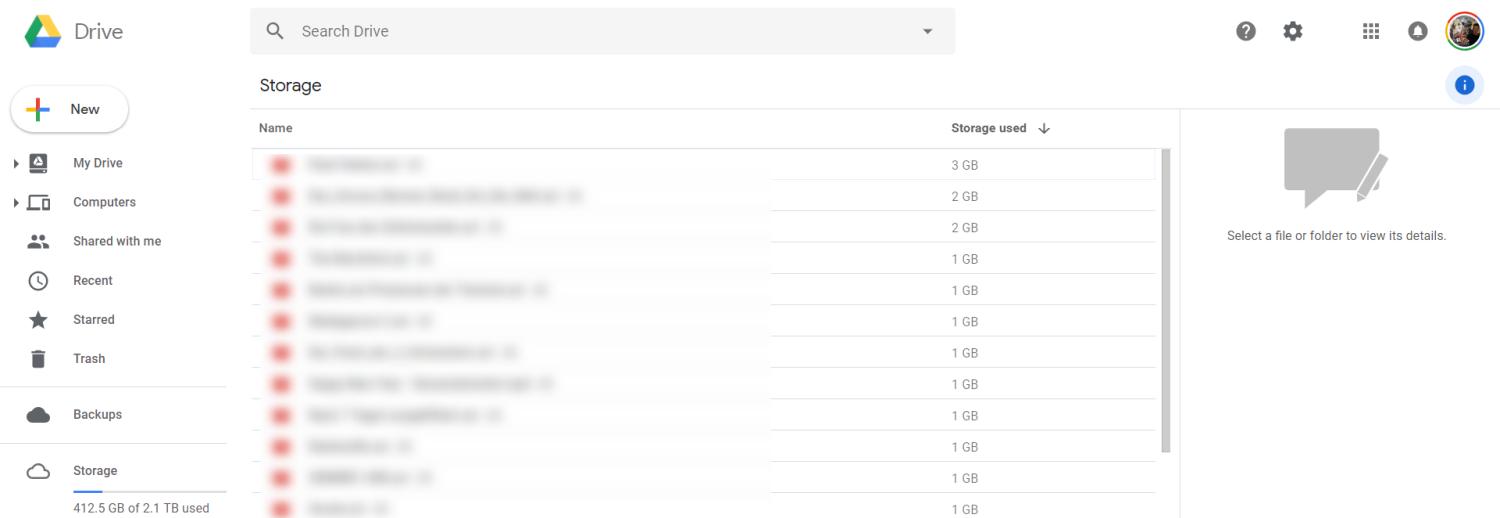Click the New button
The image size is (1500, 518).
coord(70,109)
